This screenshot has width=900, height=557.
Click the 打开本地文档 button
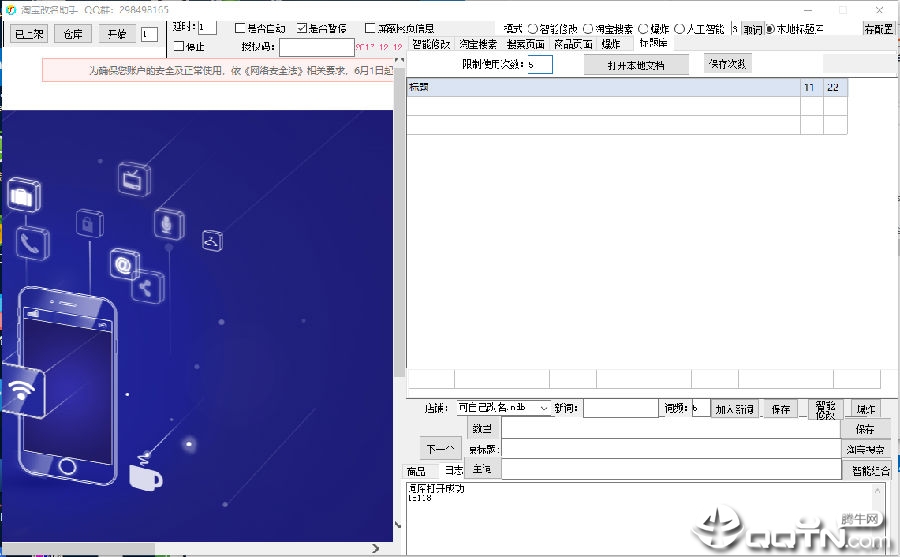click(x=636, y=65)
